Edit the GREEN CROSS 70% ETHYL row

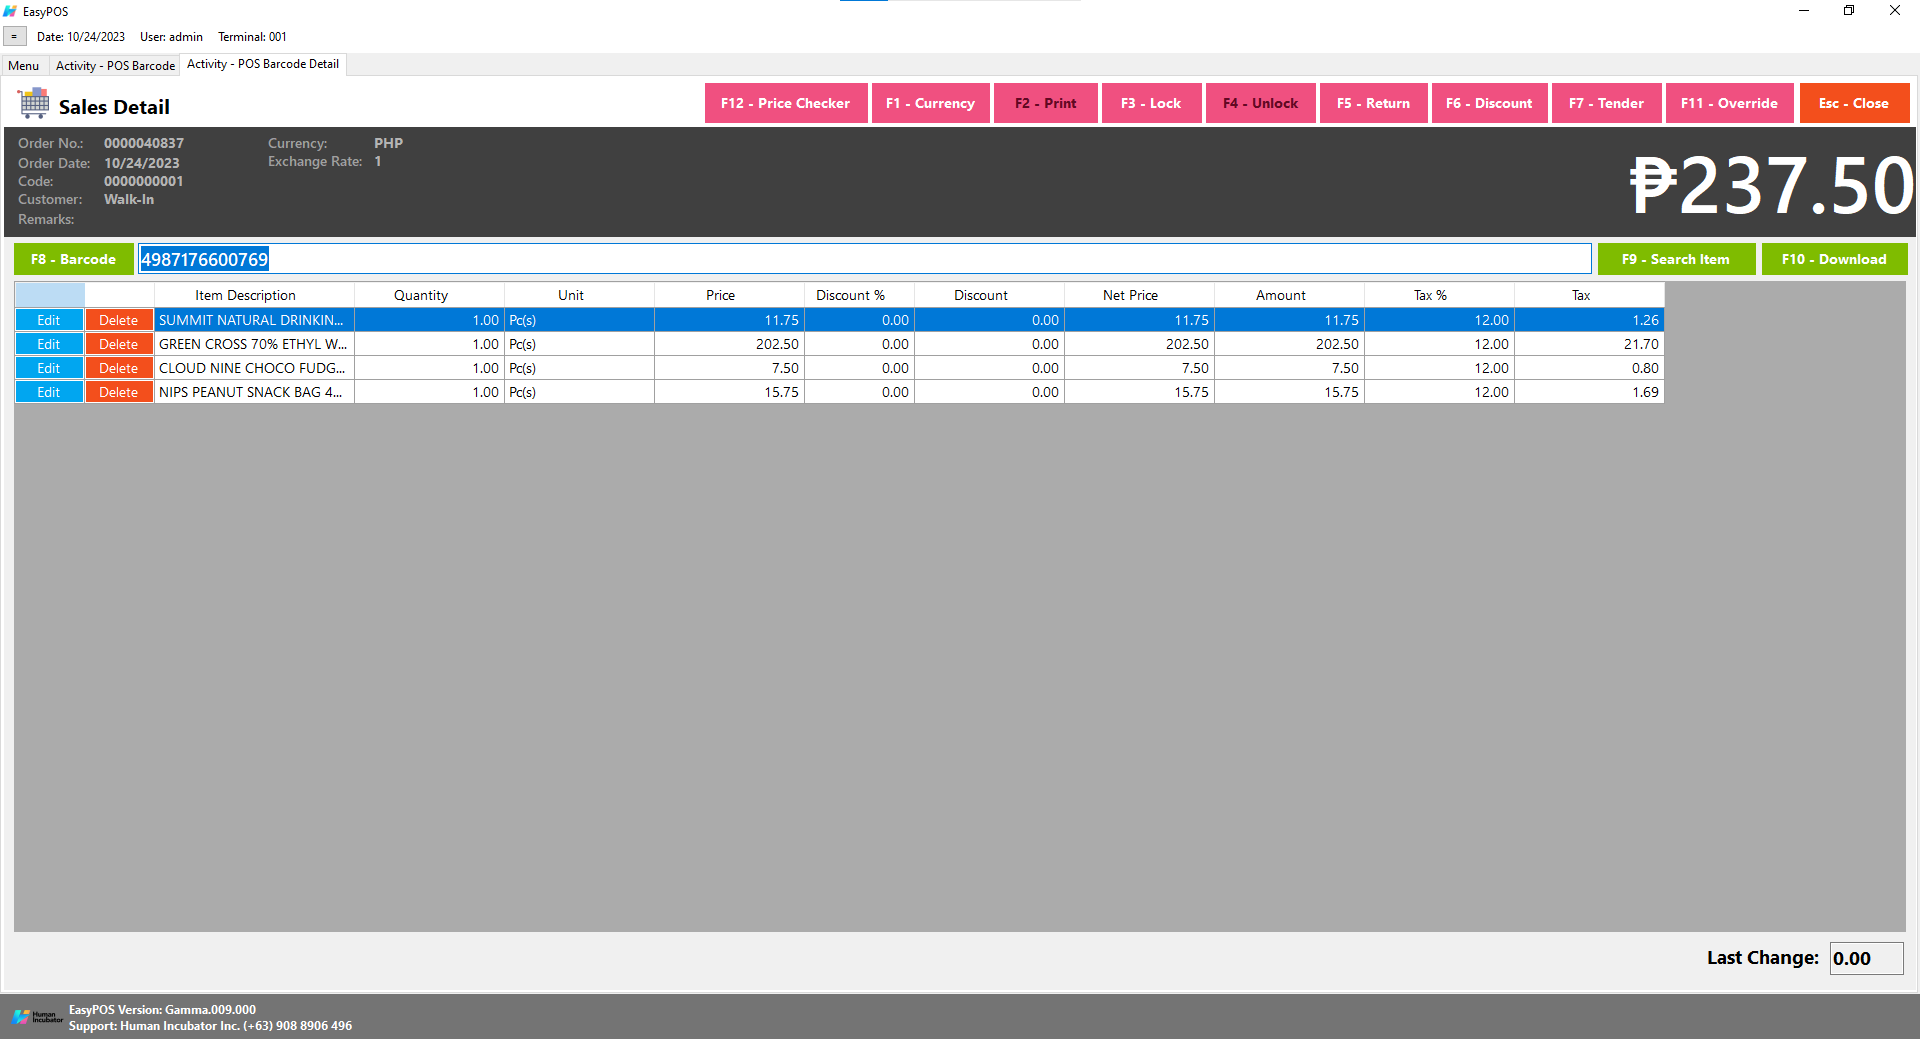click(49, 344)
